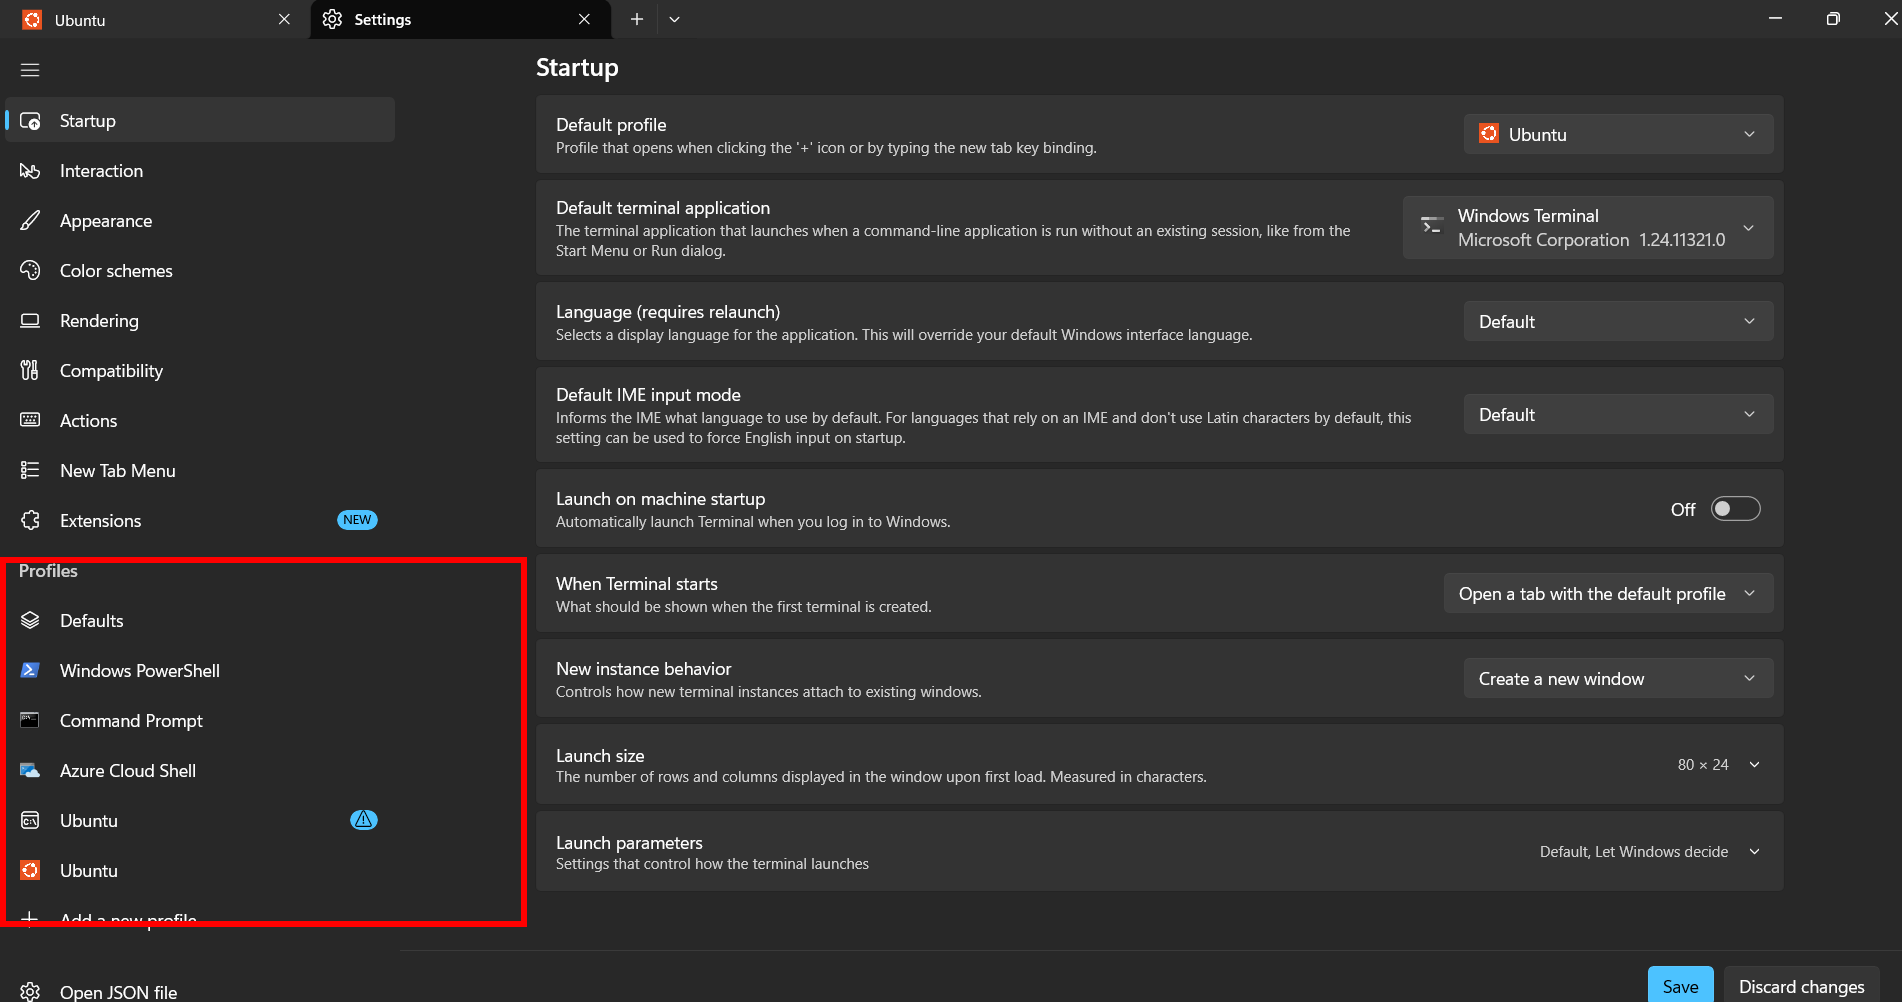Click the NEW badge beside Extensions

click(x=357, y=520)
